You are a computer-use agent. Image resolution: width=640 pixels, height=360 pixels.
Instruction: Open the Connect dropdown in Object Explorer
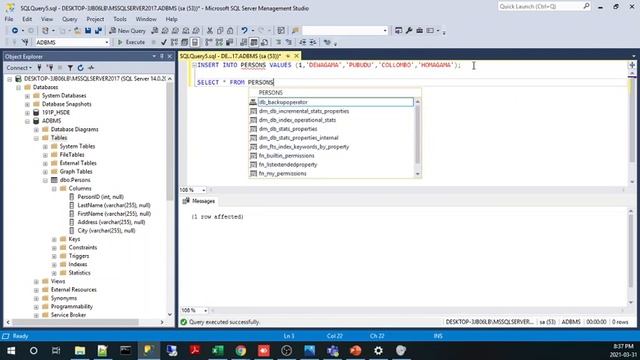(19, 68)
